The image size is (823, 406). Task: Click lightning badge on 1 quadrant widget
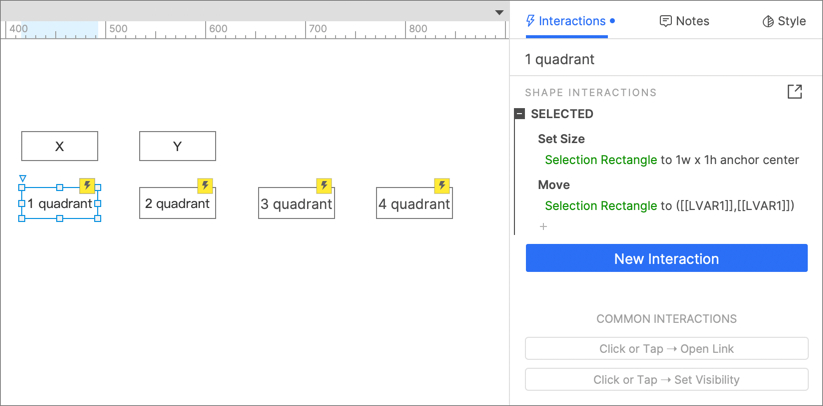(x=87, y=186)
